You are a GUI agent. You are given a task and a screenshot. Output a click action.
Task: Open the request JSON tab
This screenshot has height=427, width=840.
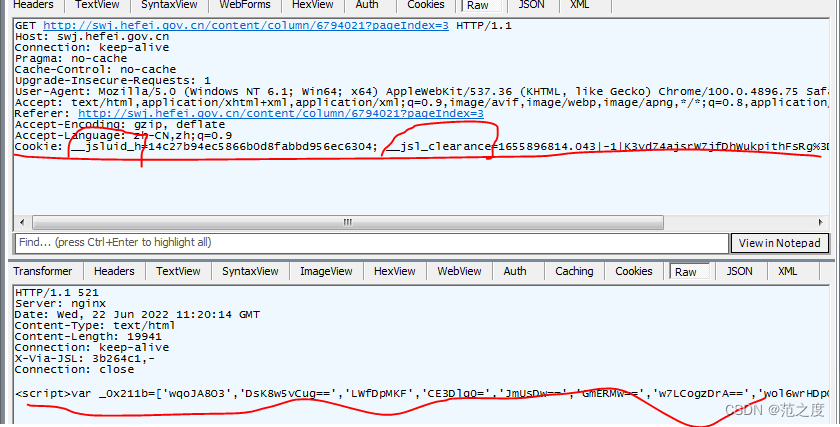click(529, 5)
